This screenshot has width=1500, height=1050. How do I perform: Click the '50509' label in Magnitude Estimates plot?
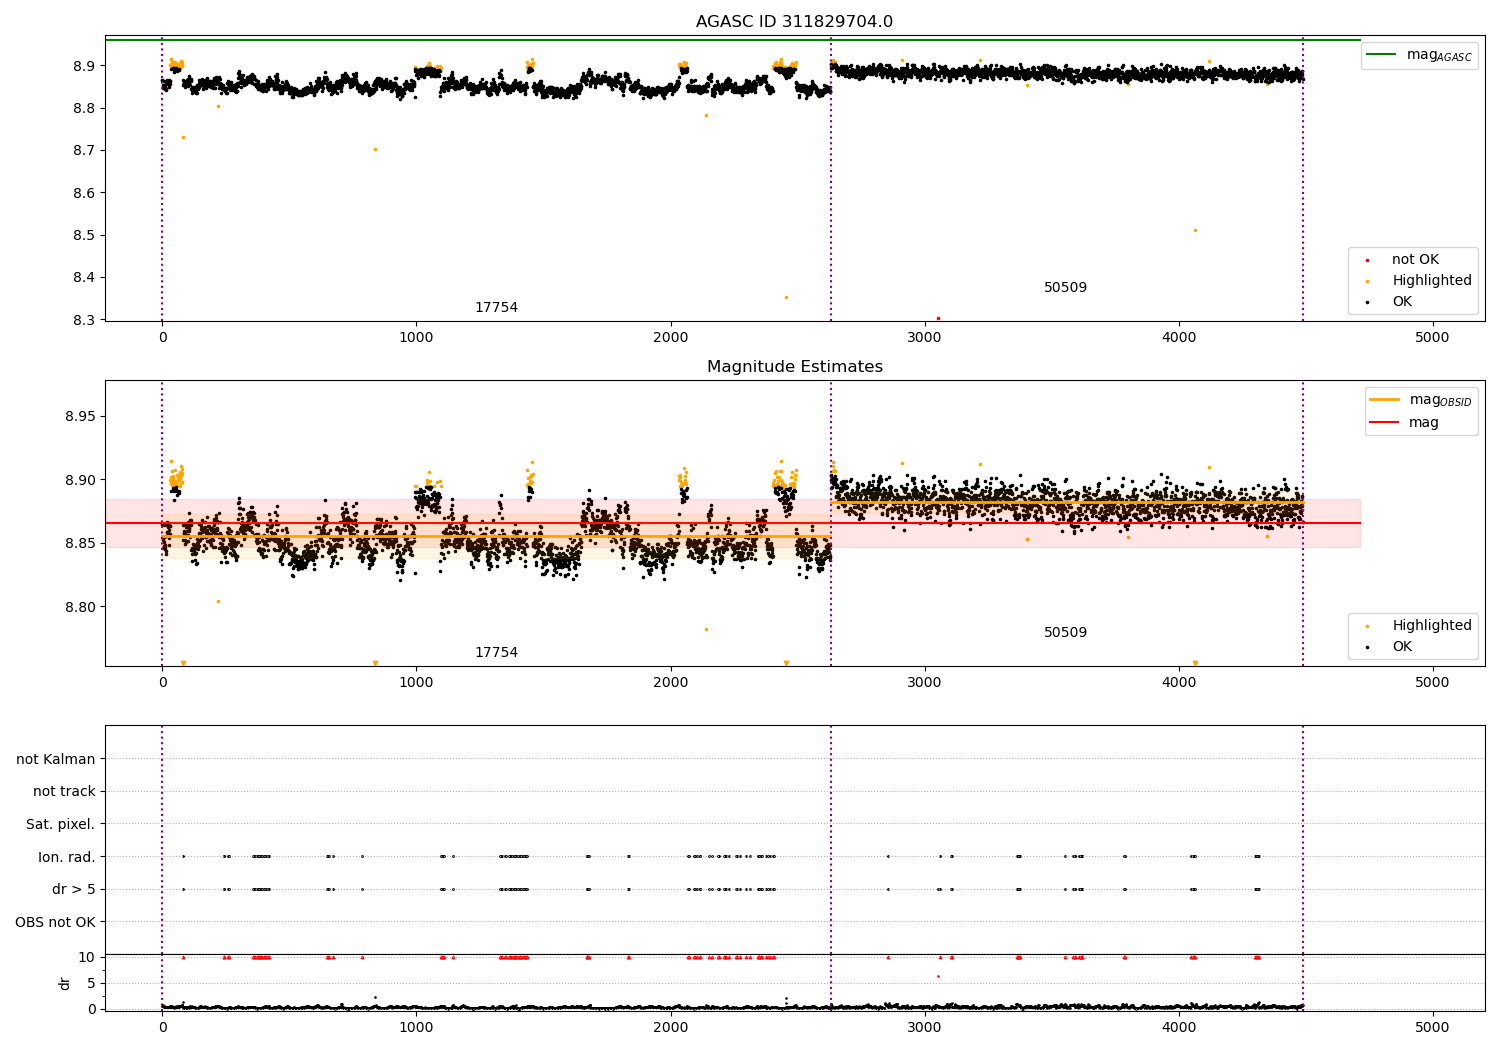pyautogui.click(x=1065, y=632)
